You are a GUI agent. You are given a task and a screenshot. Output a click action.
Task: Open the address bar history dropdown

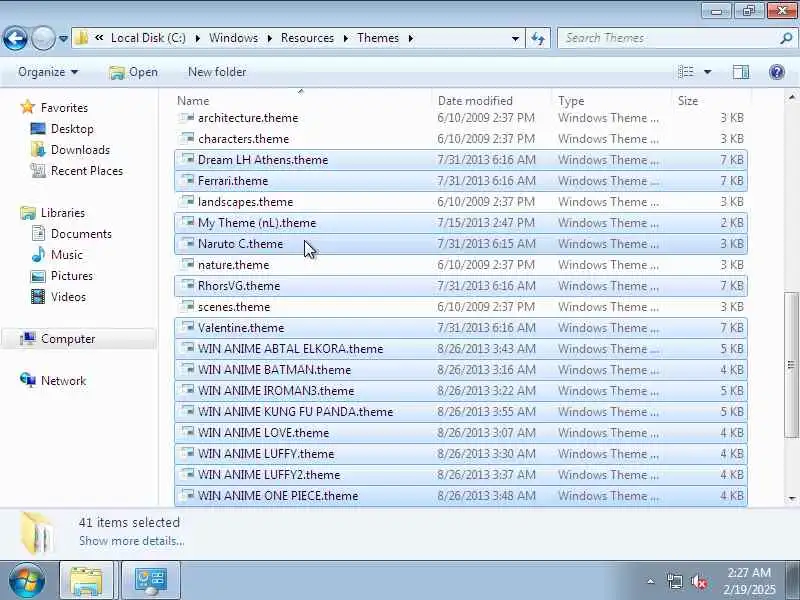[515, 38]
